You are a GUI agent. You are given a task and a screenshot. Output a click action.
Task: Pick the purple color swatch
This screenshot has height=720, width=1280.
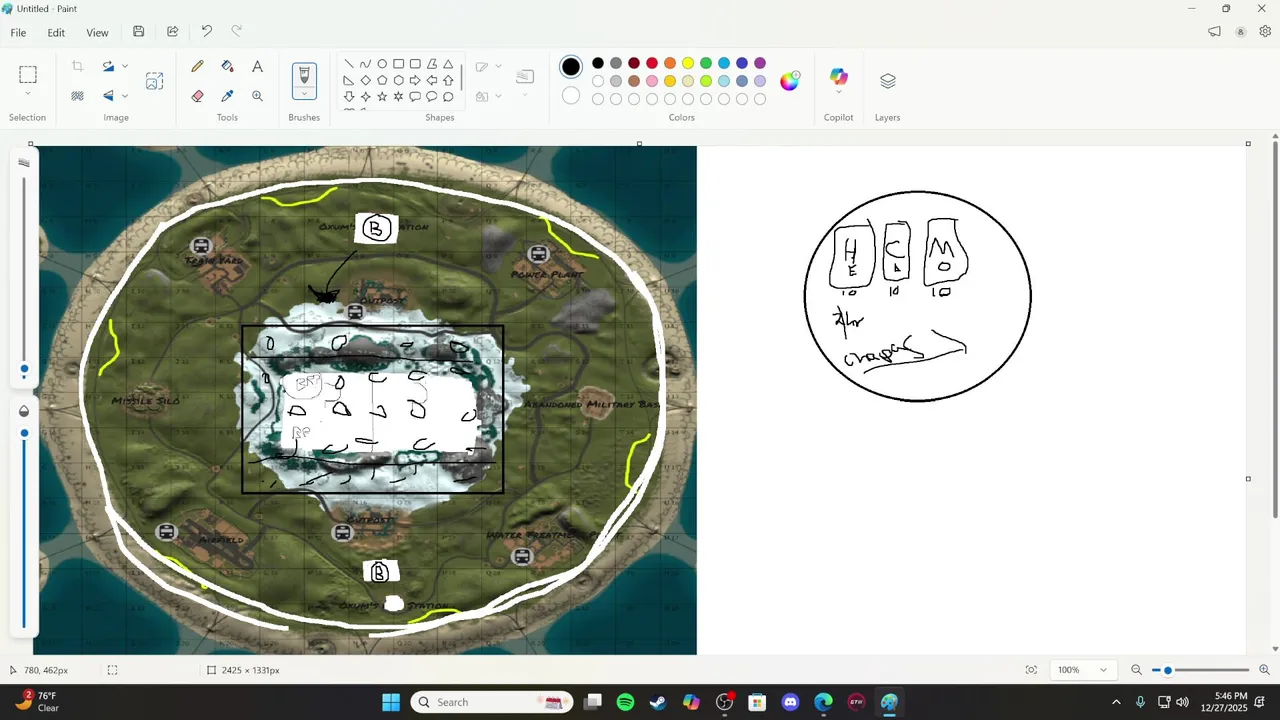click(x=760, y=63)
